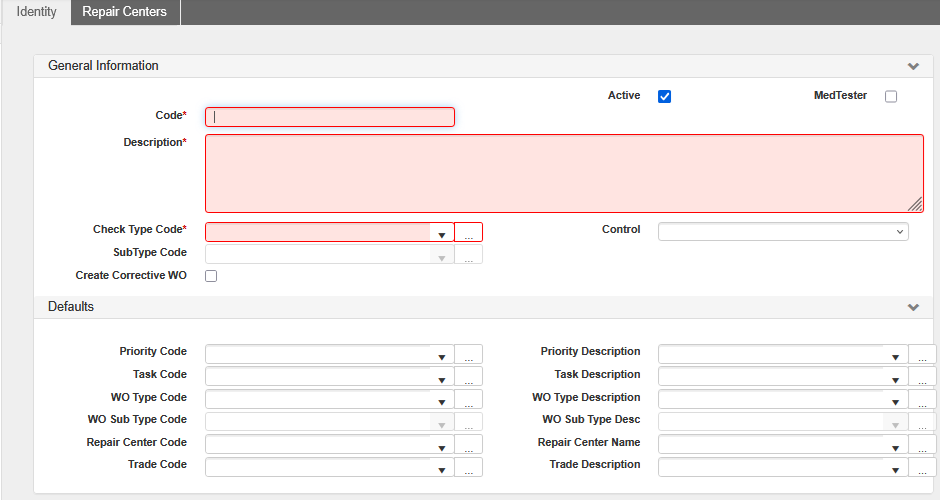Open the lookup button next to Priority Code

pyautogui.click(x=468, y=354)
